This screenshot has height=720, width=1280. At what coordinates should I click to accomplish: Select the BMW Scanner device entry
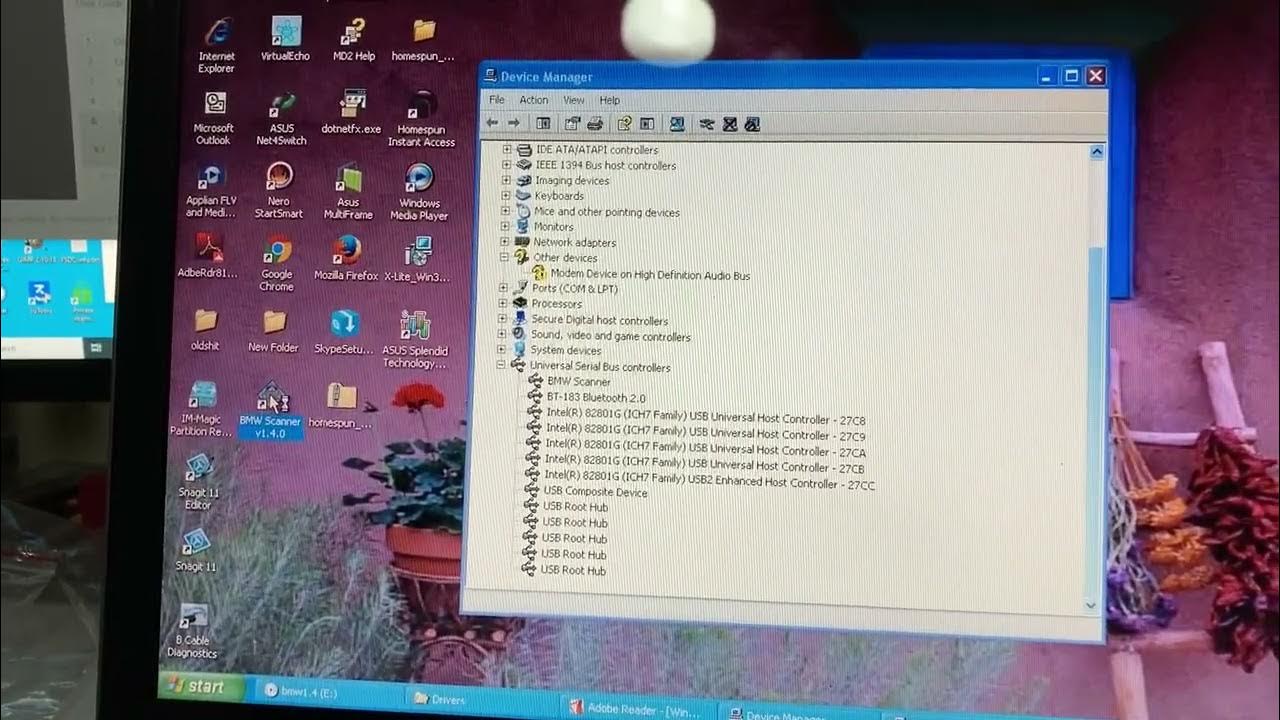click(x=579, y=382)
